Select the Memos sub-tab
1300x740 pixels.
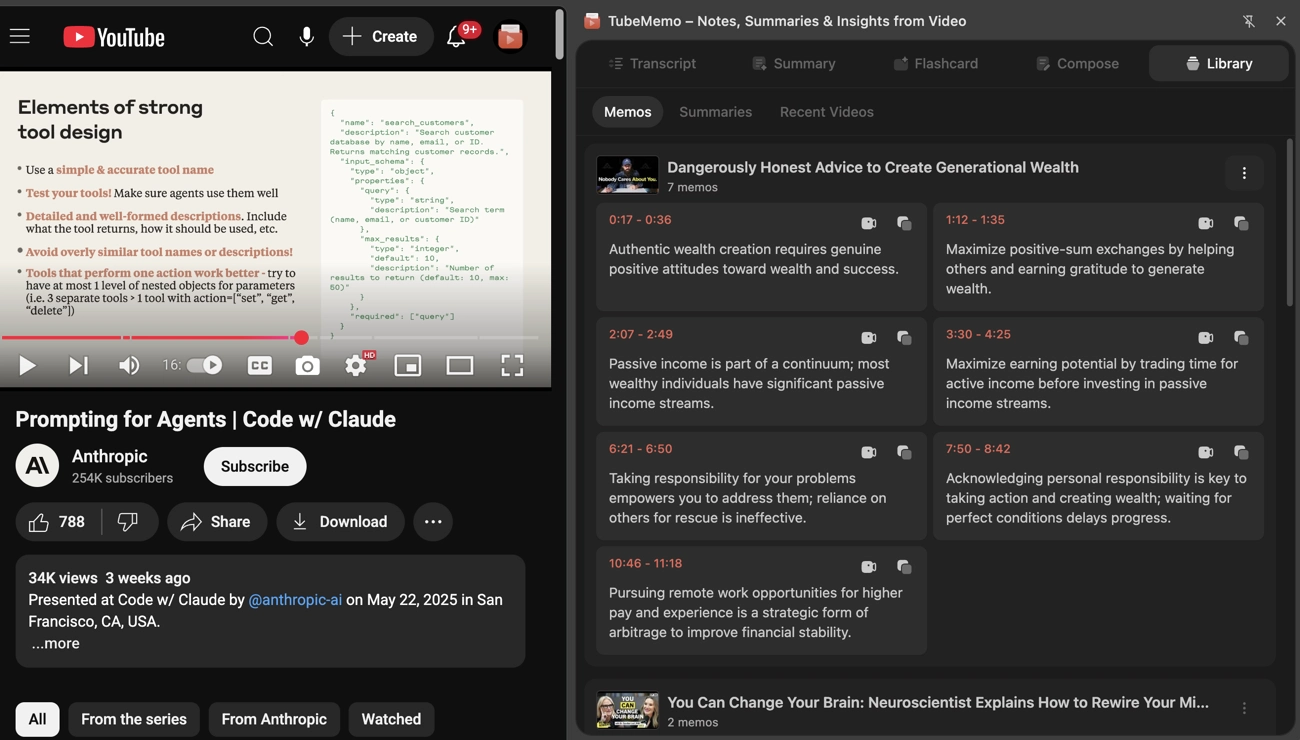pos(627,112)
